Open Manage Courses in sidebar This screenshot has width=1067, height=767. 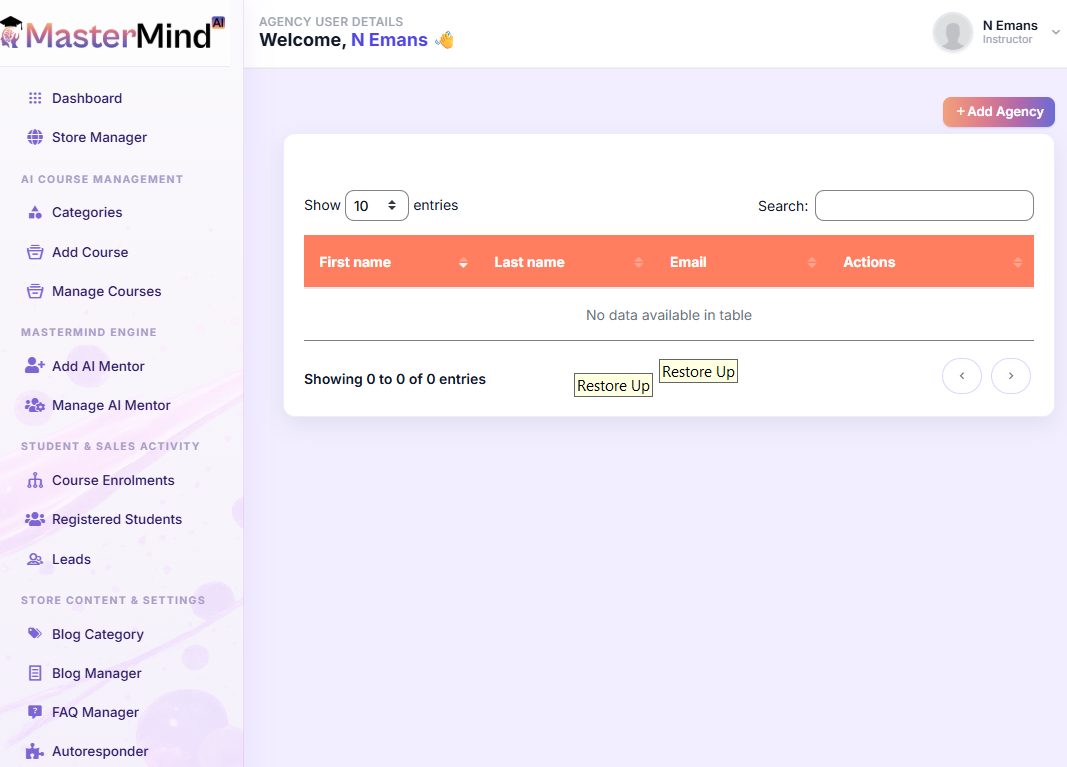[x=106, y=291]
